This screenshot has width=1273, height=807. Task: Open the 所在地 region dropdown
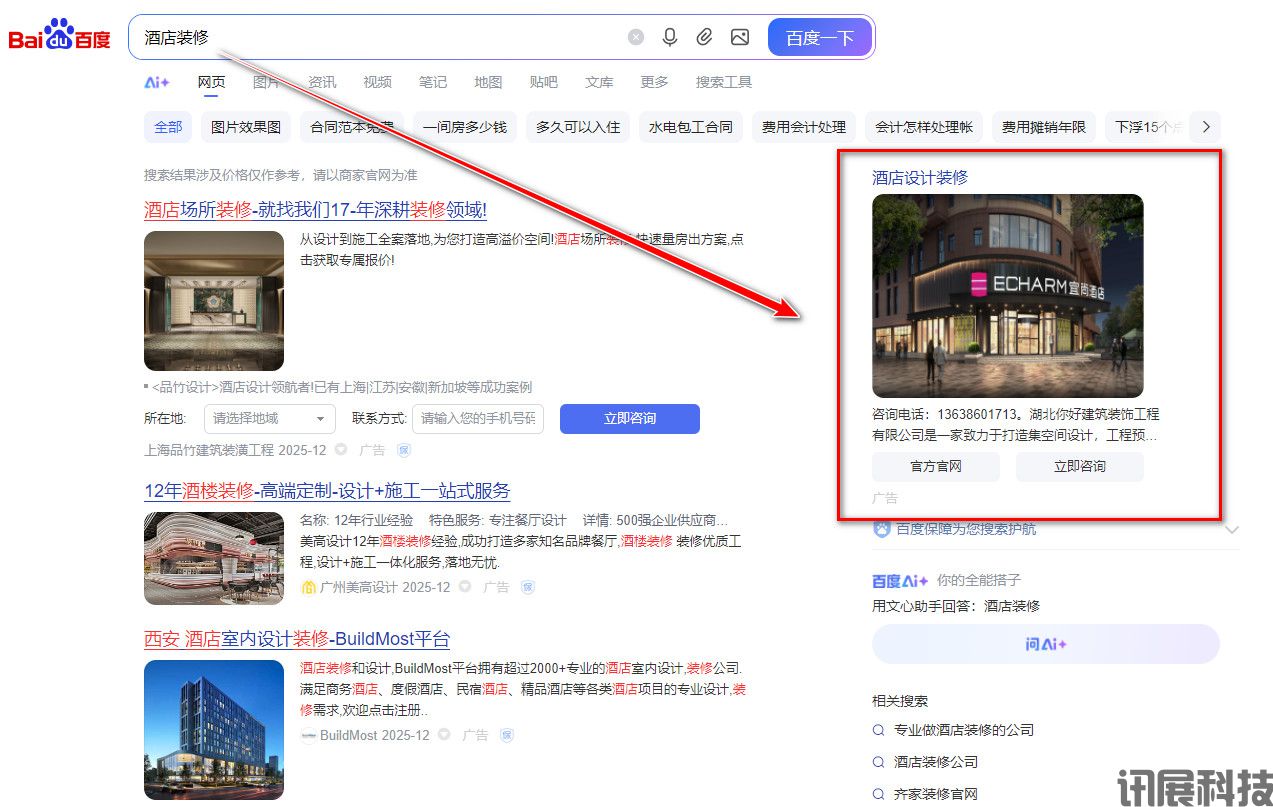(270, 419)
